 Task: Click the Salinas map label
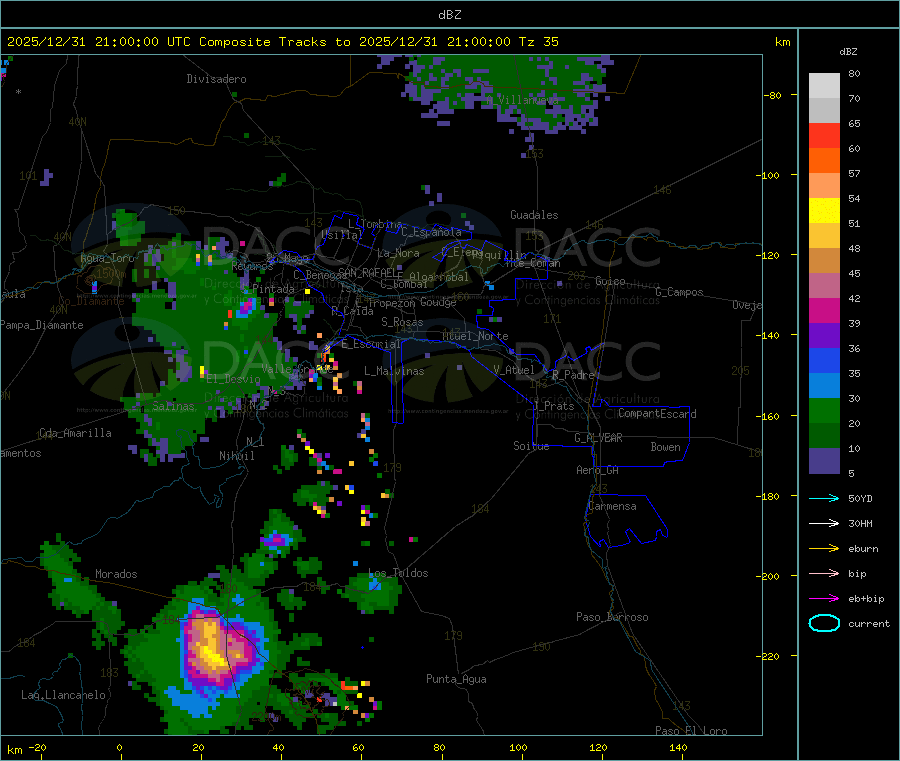point(173,406)
